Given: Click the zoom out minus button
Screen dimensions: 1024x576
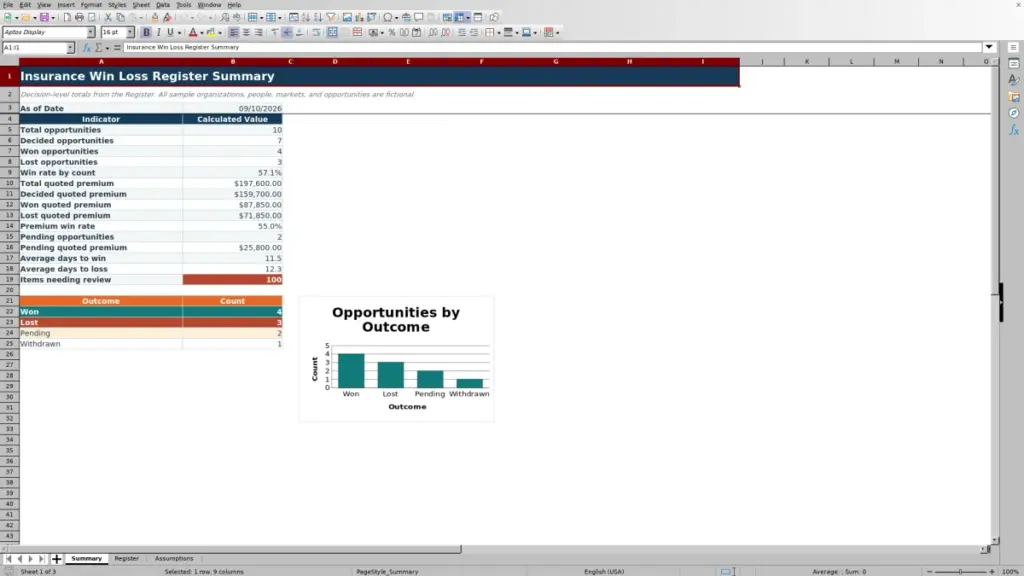Looking at the screenshot, I should tap(930, 572).
